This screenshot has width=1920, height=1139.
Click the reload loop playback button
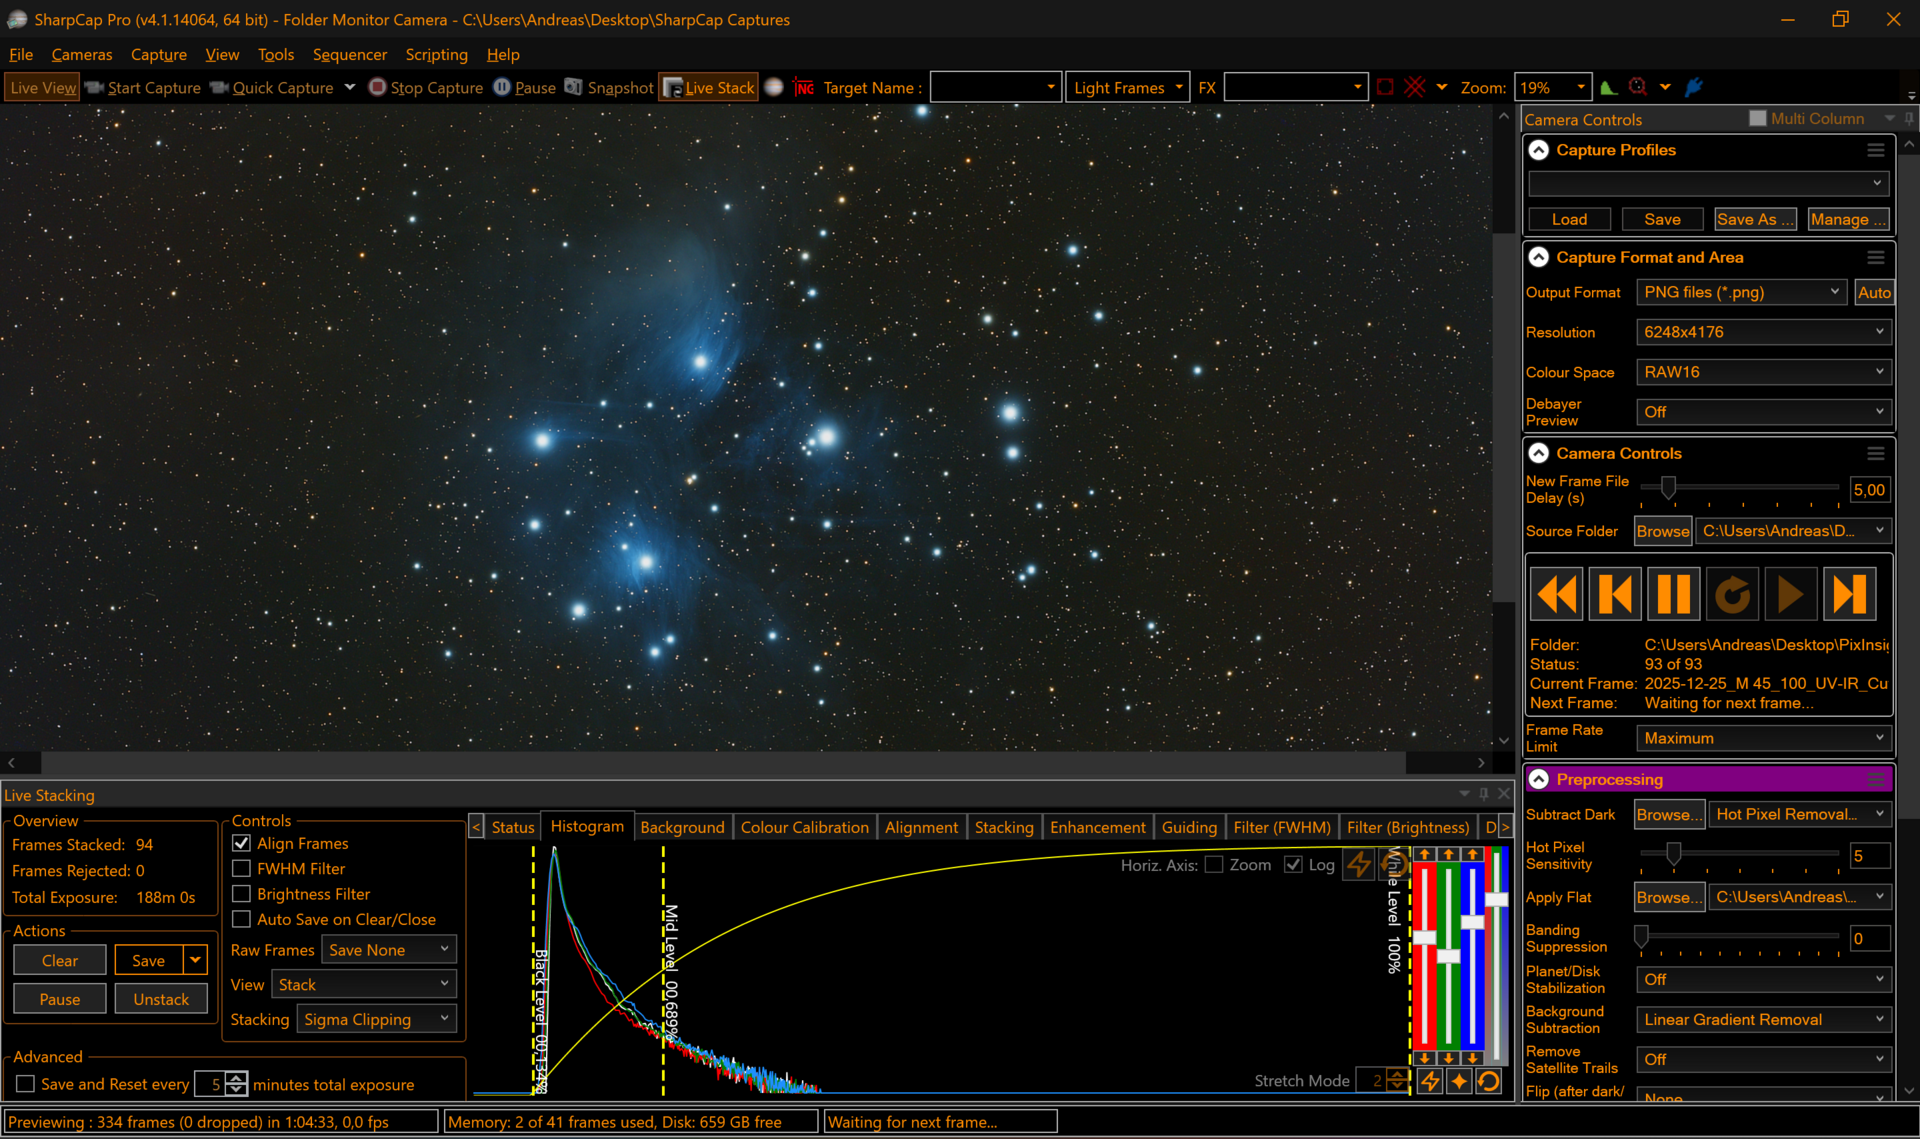click(x=1732, y=595)
